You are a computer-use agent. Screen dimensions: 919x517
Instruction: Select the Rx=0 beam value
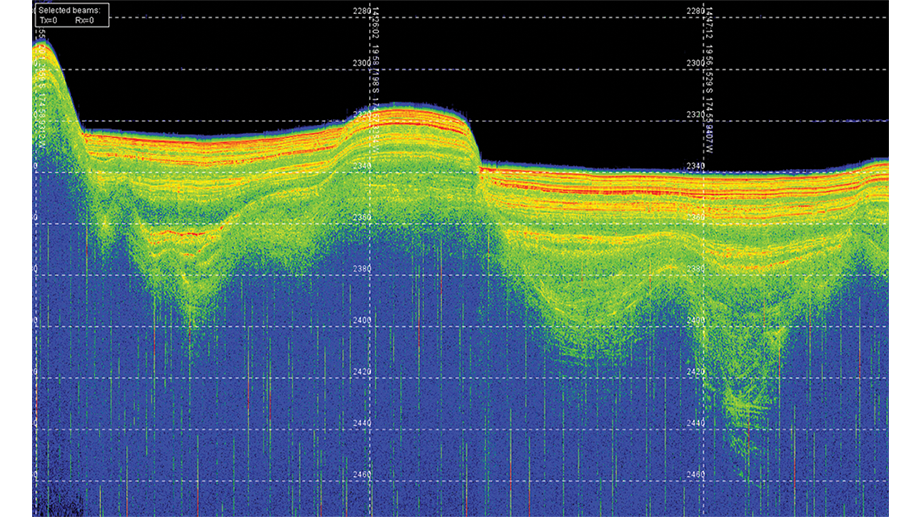coord(84,19)
